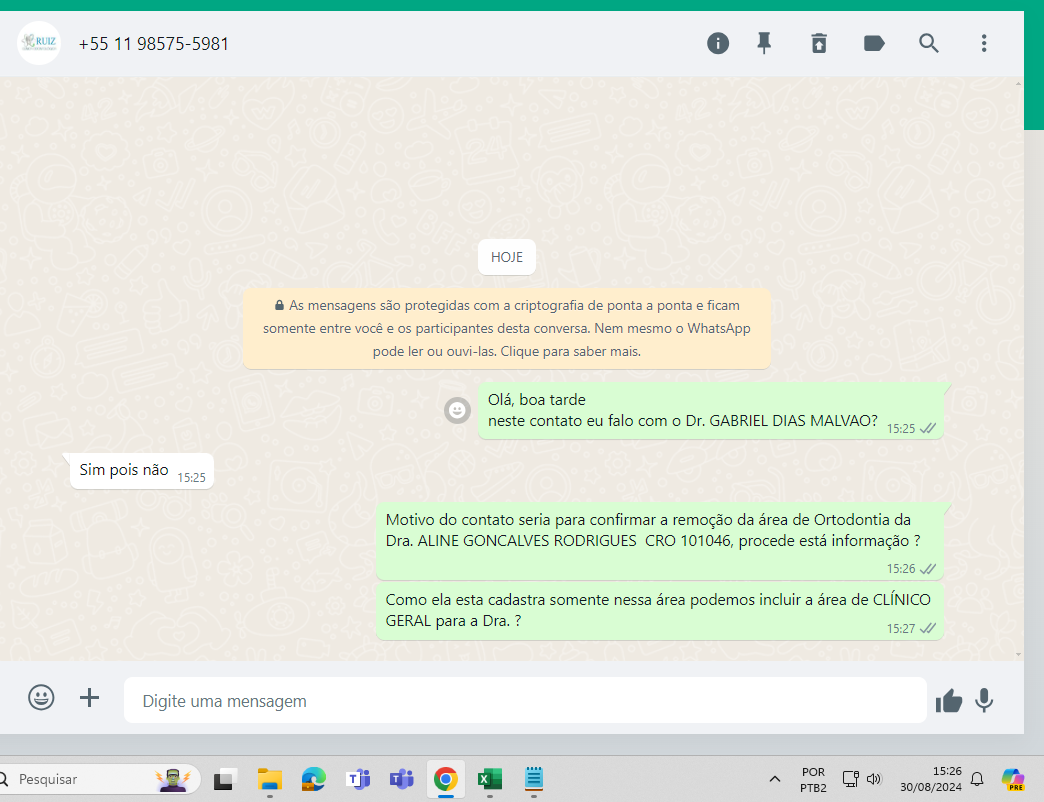Start voice recording with the microphone icon

coord(984,700)
